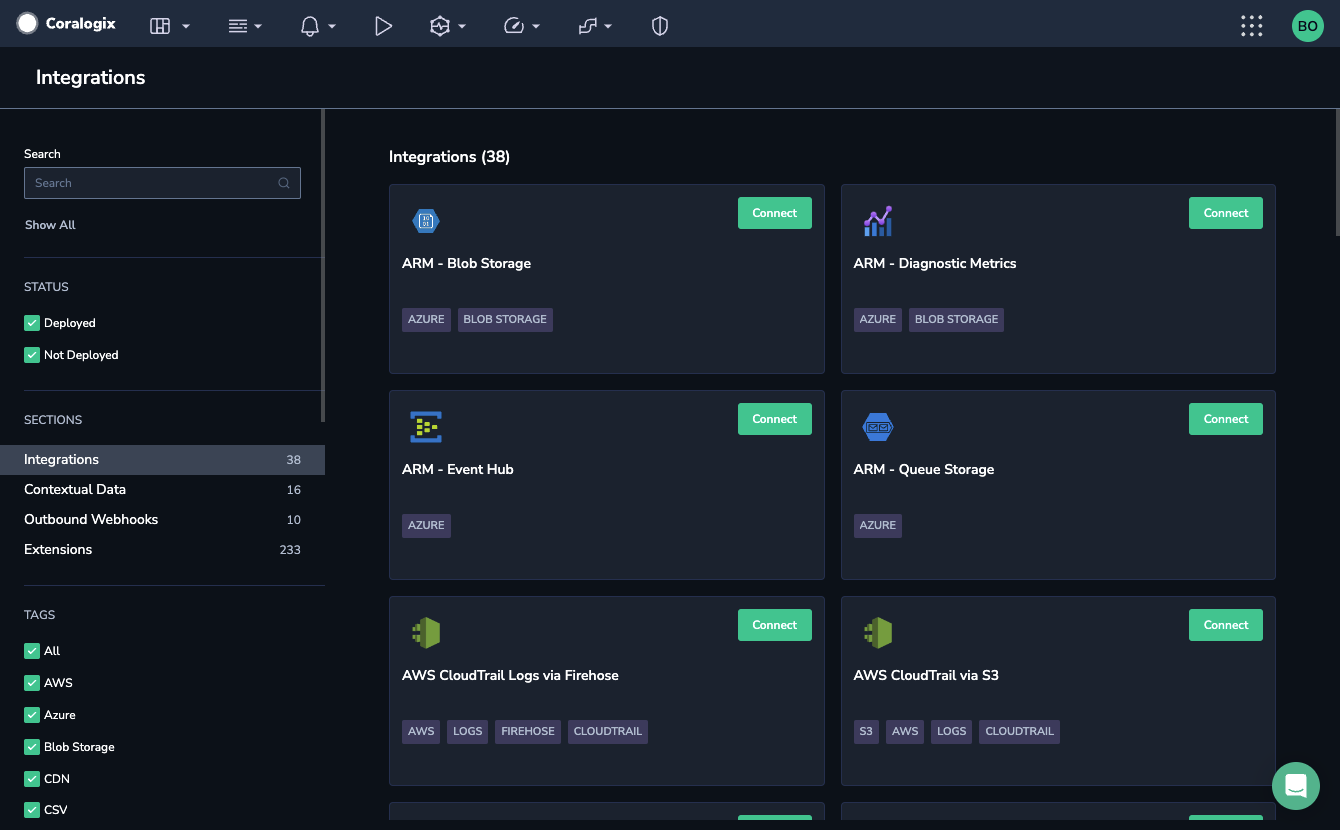1340x830 pixels.
Task: Select the Contextual Data section
Action: (162, 490)
